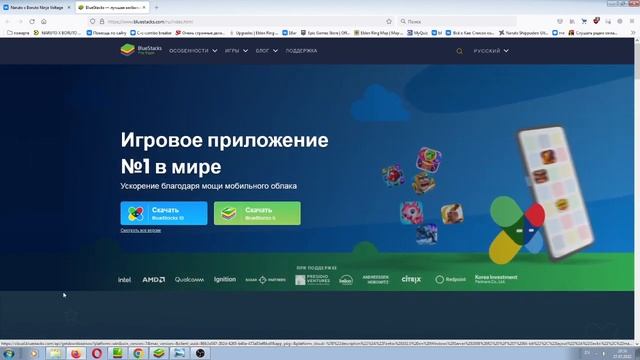The image size is (640, 360).
Task: Open the NARUTO X BORUTO bookmark
Action: (x=57, y=33)
